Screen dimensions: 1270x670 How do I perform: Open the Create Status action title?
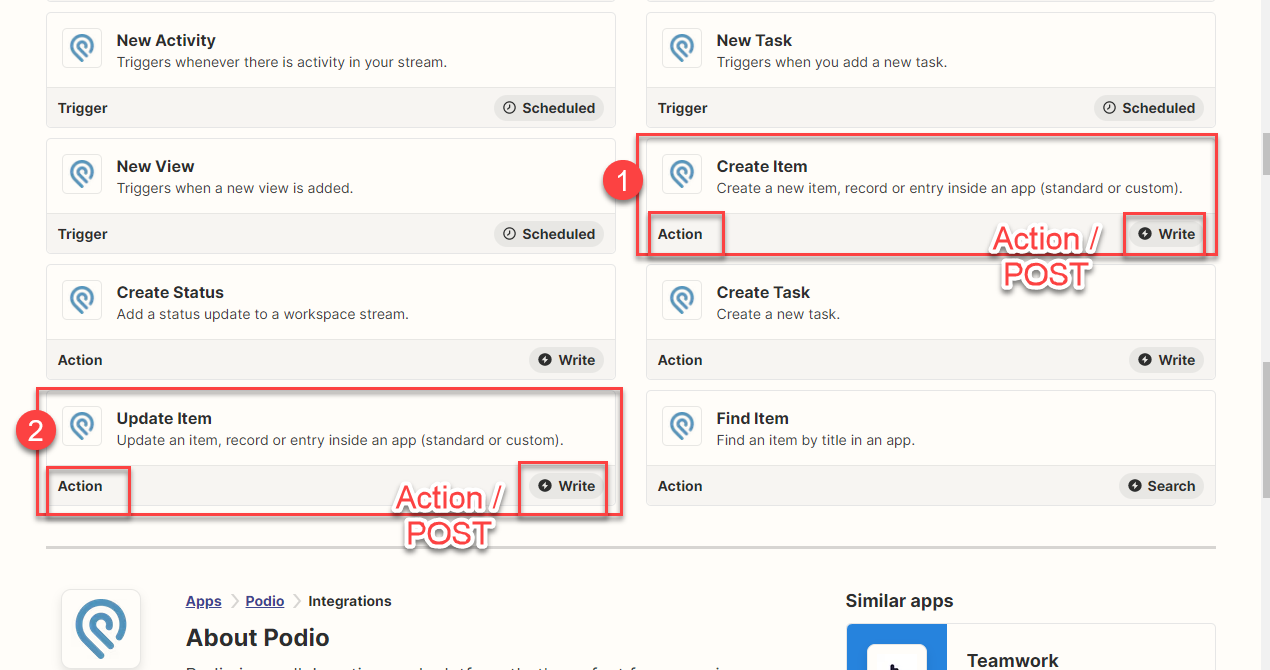pos(170,292)
